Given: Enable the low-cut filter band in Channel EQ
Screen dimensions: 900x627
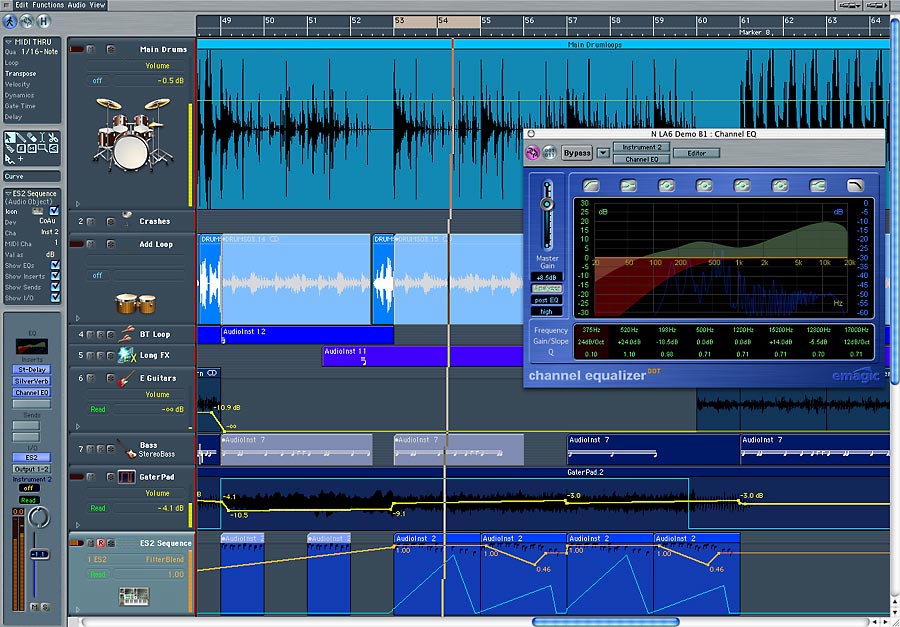Looking at the screenshot, I should pyautogui.click(x=591, y=185).
